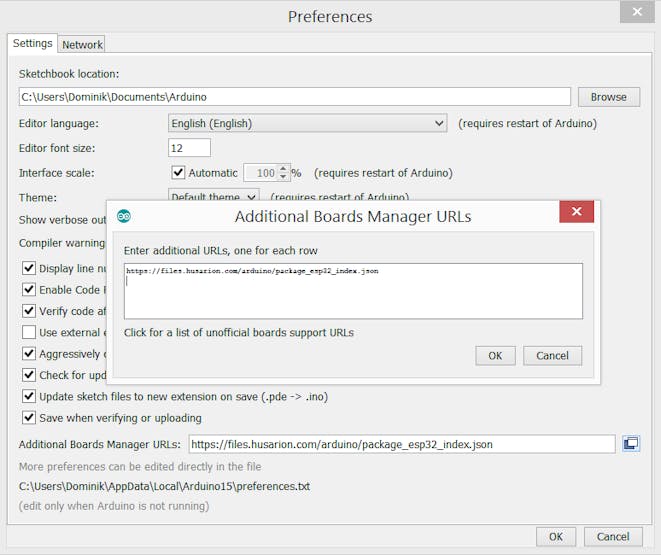Toggle the Verify code after upload checkbox
Image resolution: width=661 pixels, height=555 pixels.
29,311
